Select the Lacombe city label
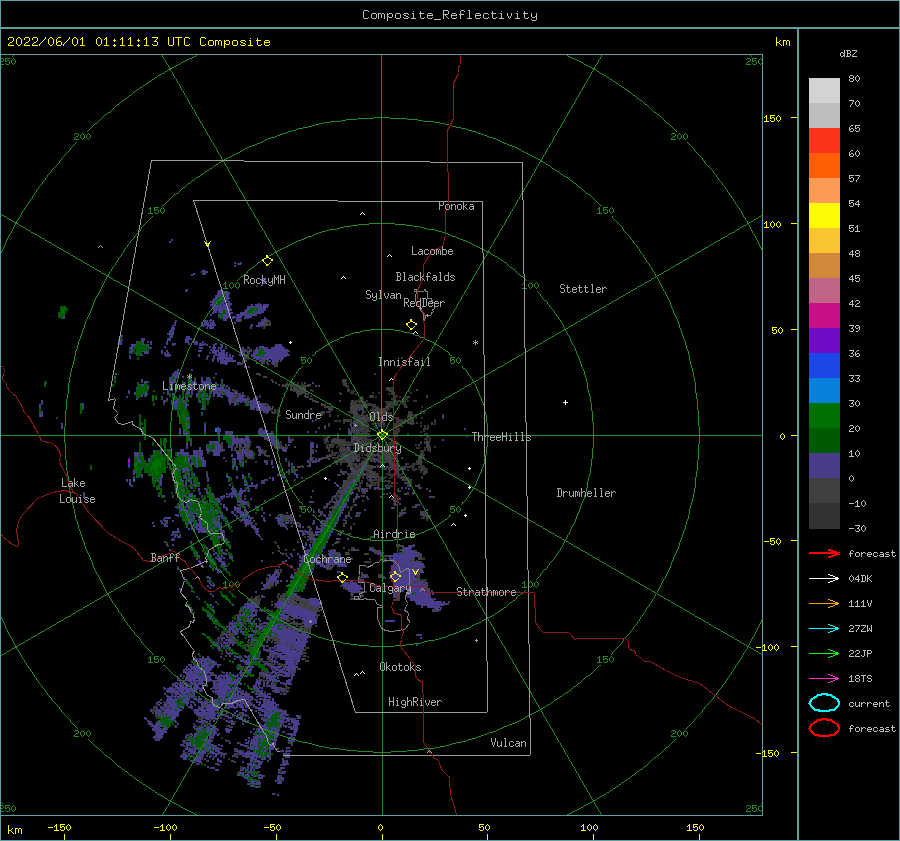The height and width of the screenshot is (841, 900). 432,251
